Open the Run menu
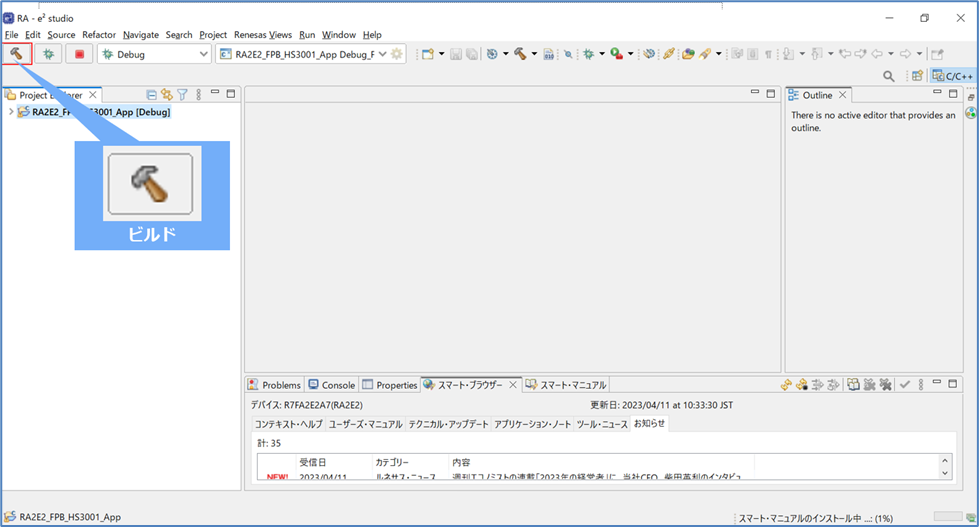Screen dimensions: 979x527 coord(307,35)
